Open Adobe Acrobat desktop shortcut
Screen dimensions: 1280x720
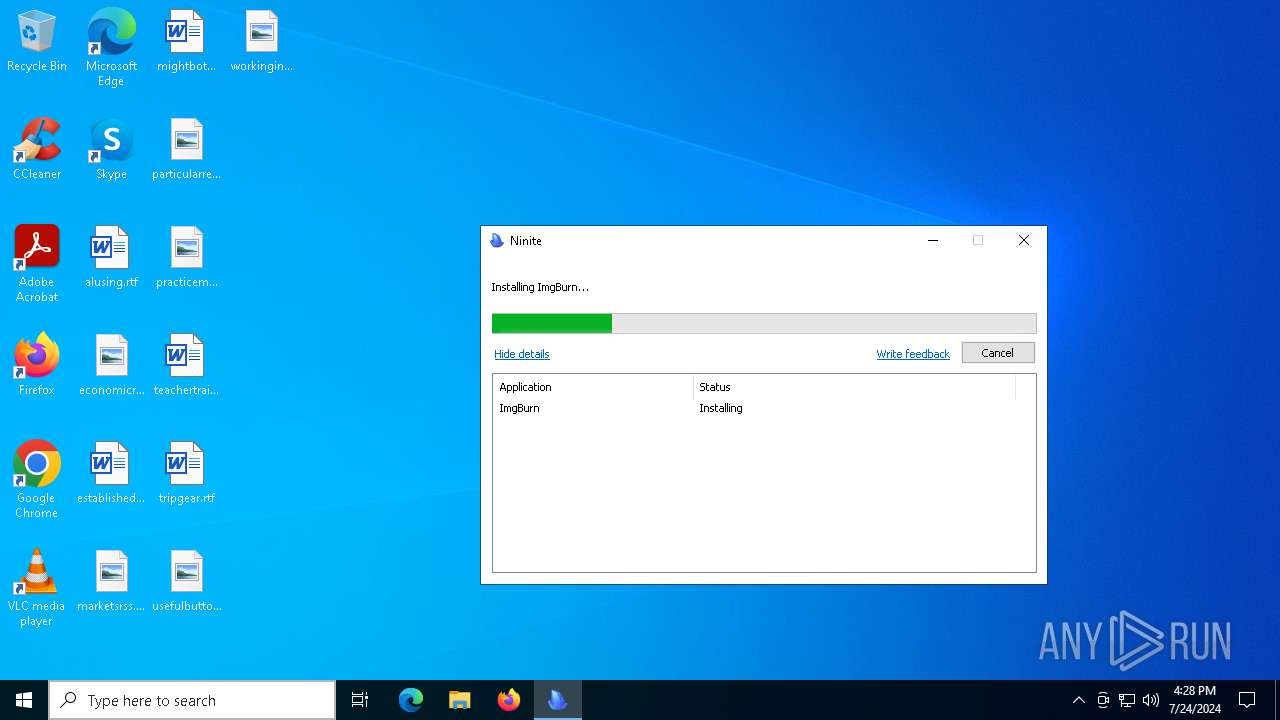(37, 264)
